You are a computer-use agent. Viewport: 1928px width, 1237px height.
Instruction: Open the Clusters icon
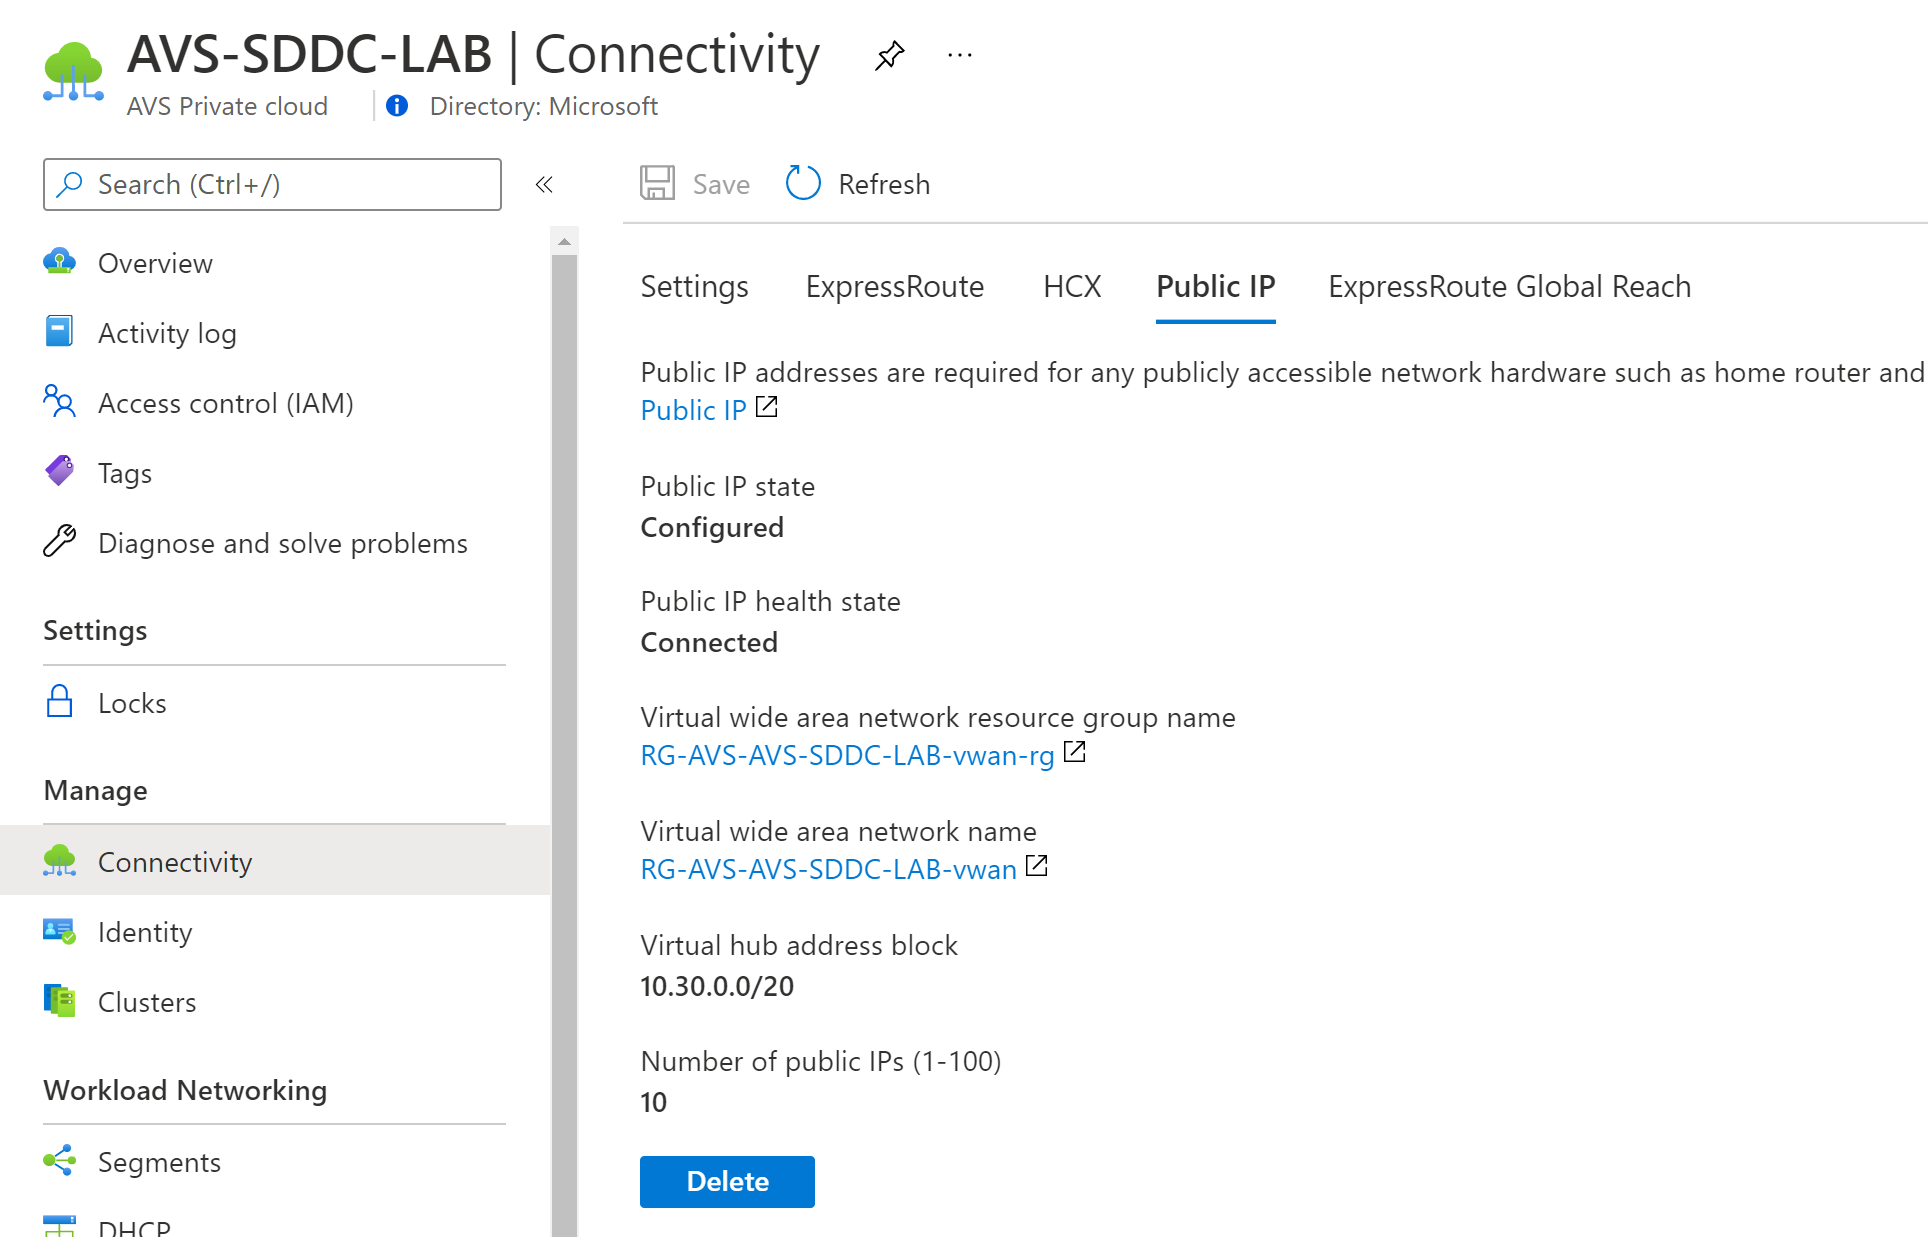tap(59, 1001)
